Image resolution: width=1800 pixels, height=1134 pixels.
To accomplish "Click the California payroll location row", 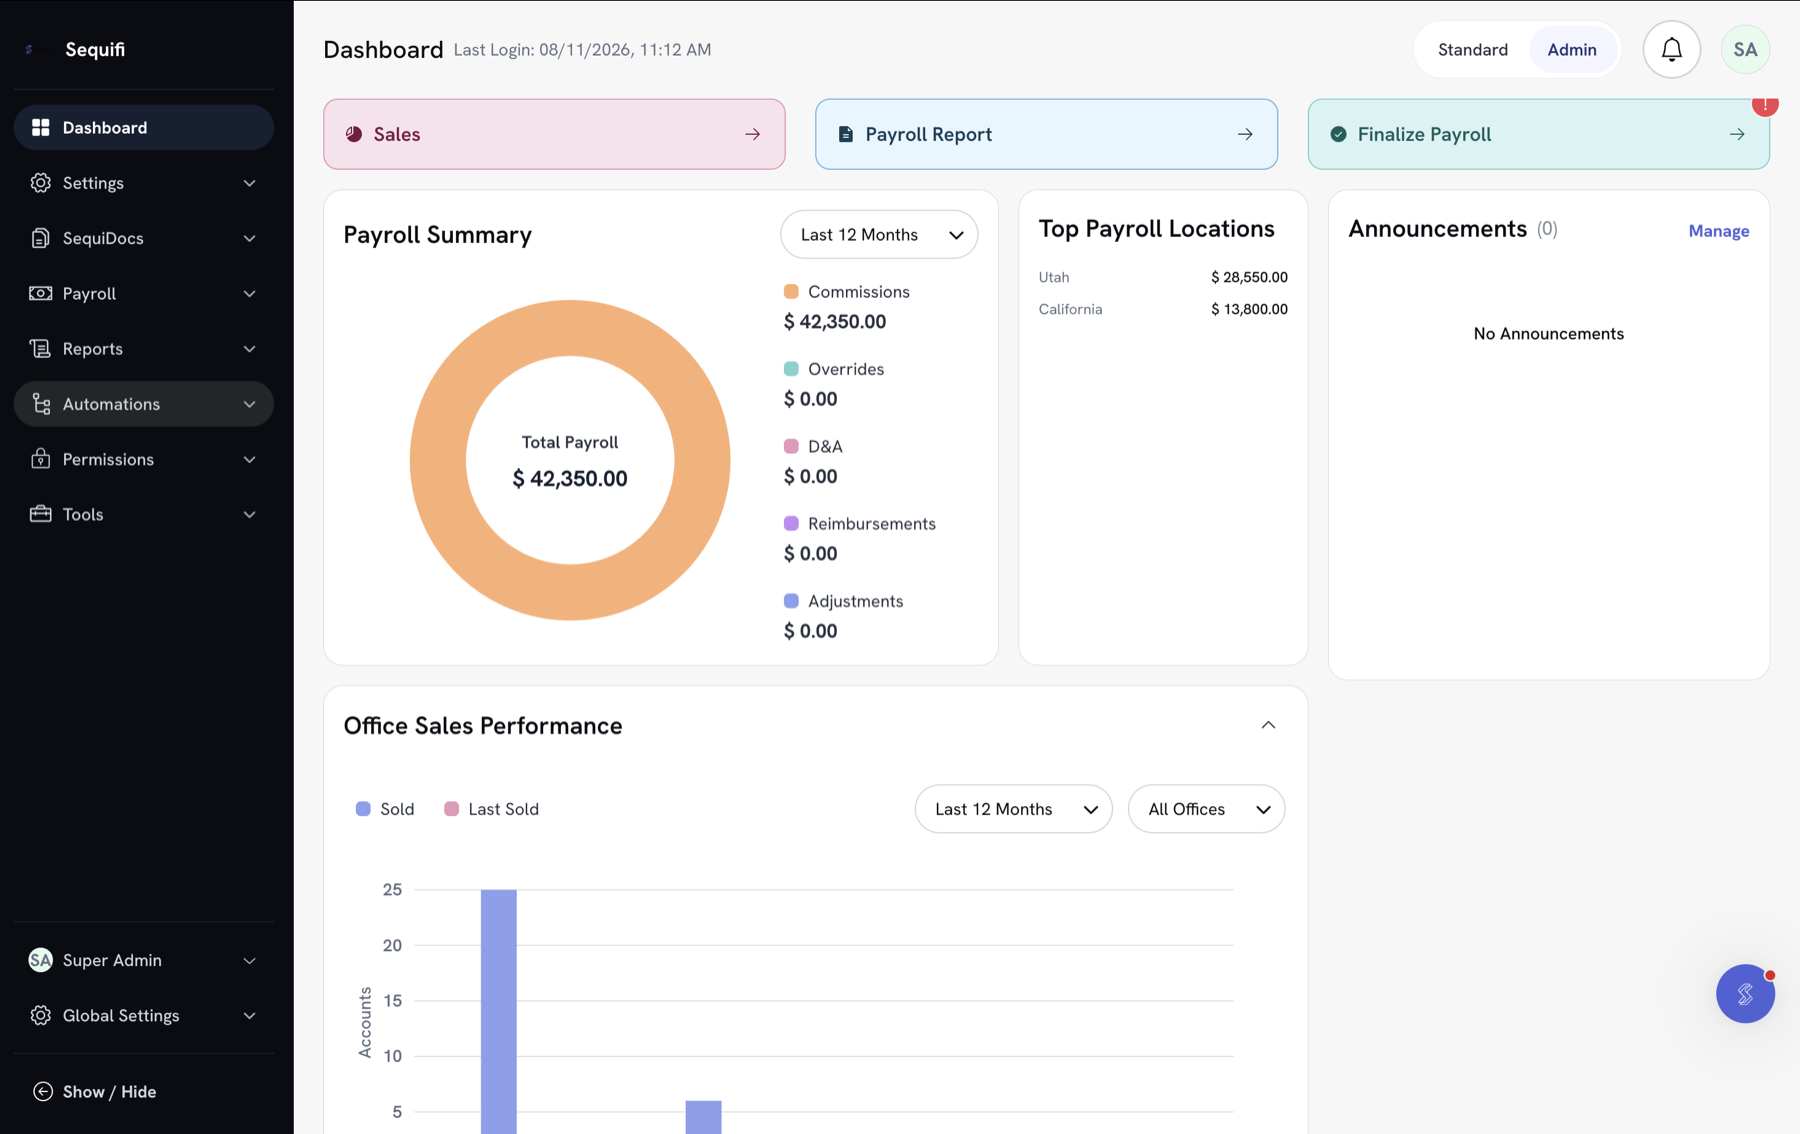I will point(1163,309).
